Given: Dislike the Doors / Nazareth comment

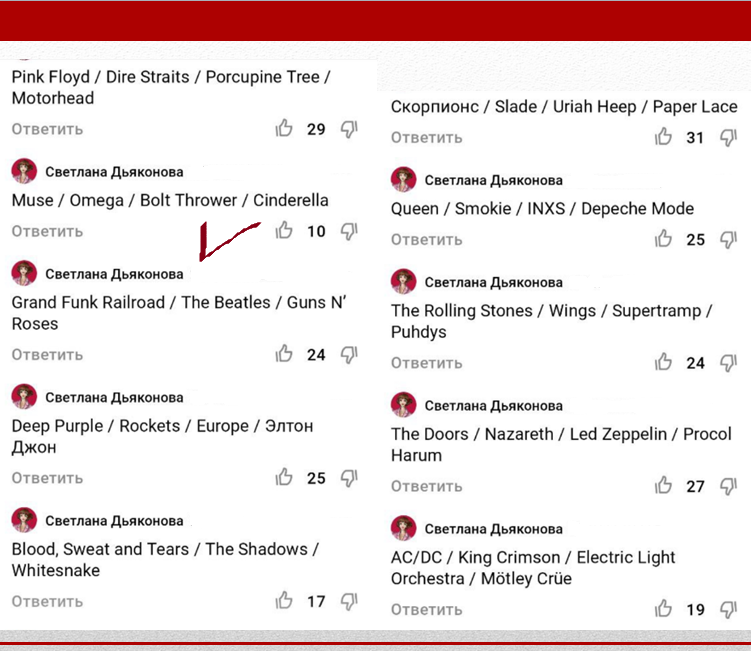Looking at the screenshot, I should point(728,486).
